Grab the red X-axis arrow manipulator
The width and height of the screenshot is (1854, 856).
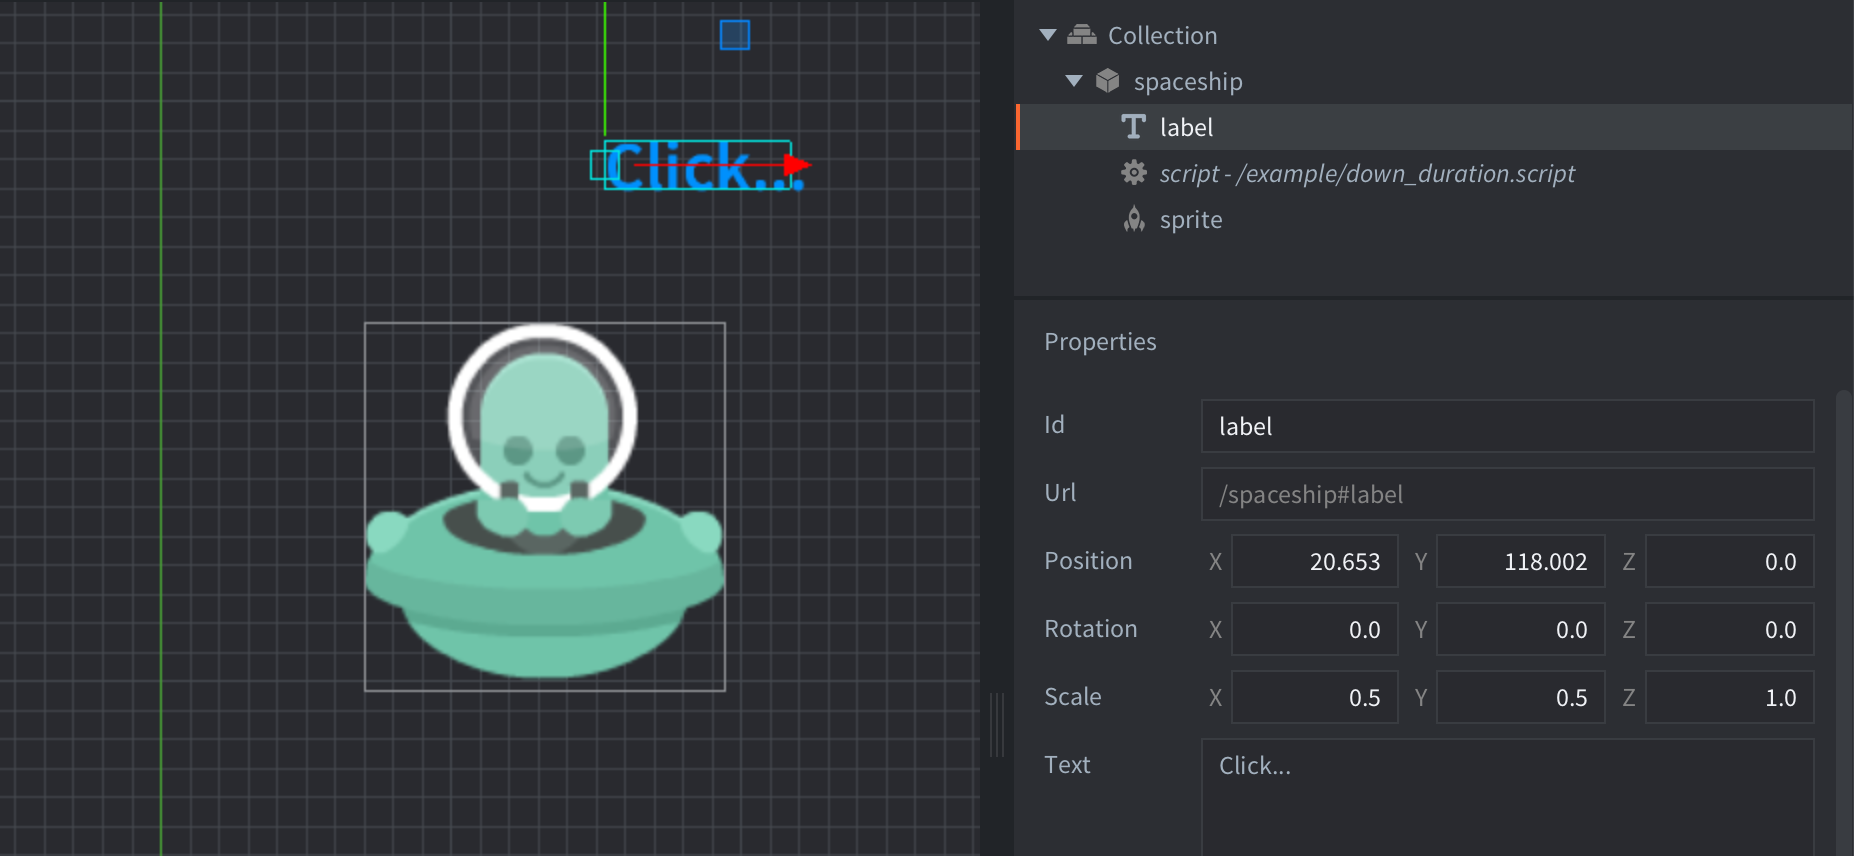click(x=797, y=165)
